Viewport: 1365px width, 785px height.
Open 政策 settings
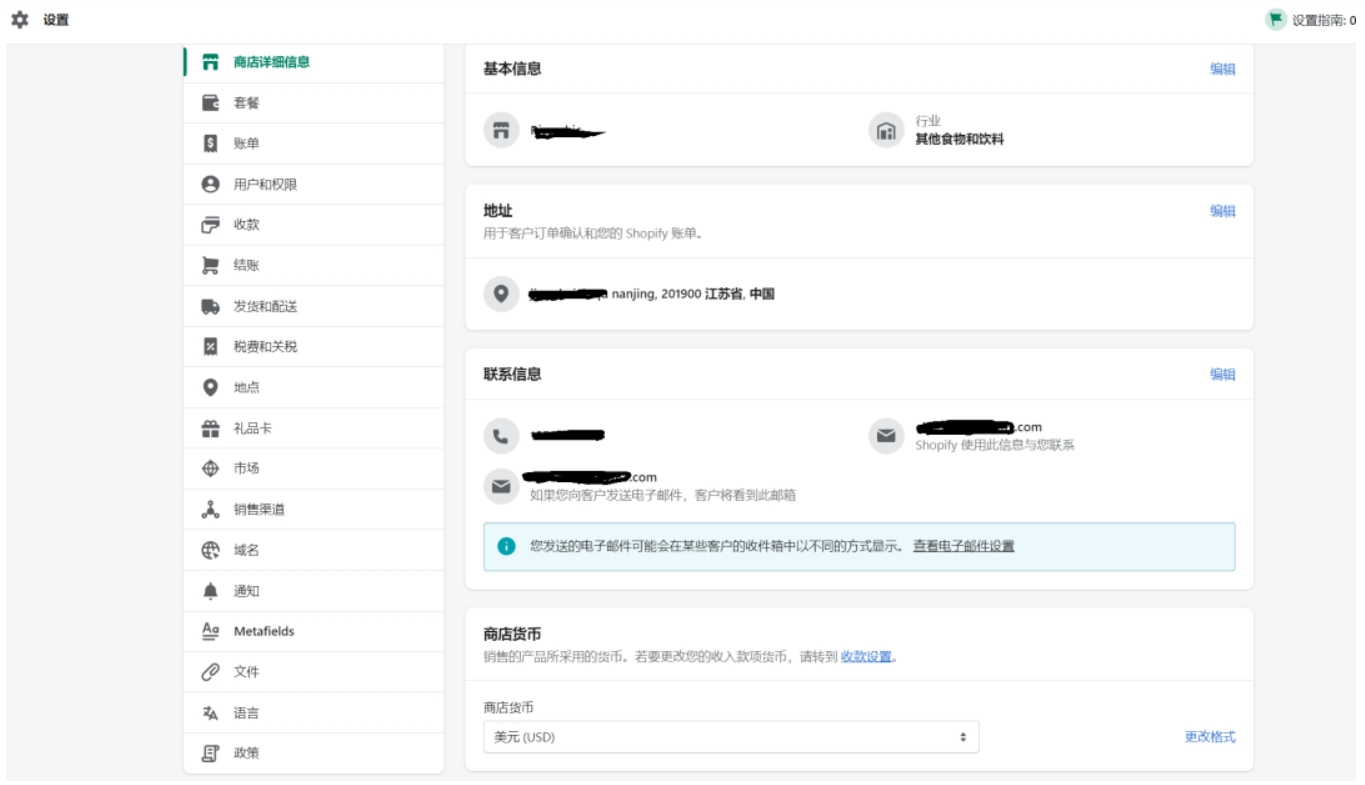tap(314, 753)
